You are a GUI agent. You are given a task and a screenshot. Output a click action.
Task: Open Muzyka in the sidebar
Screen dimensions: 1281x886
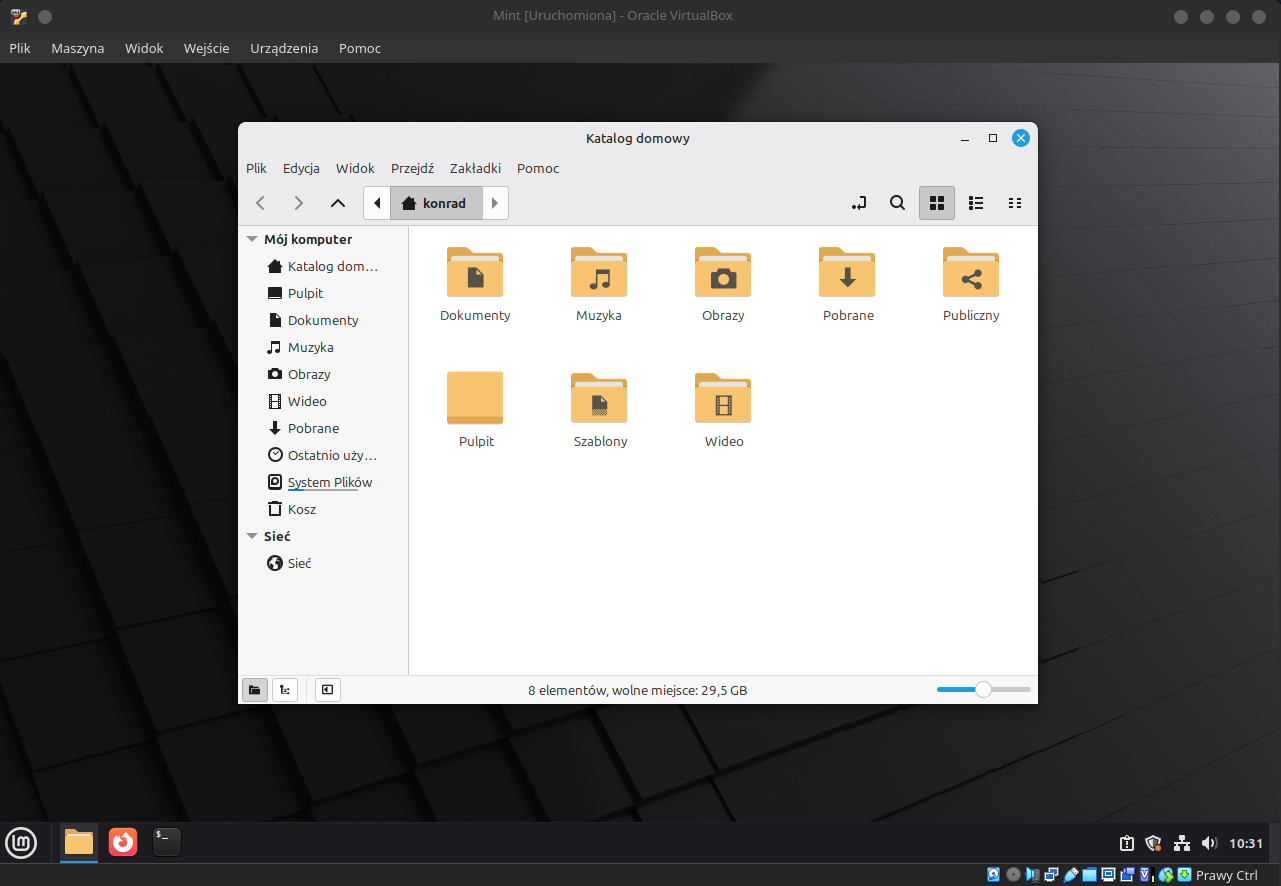coord(323,348)
